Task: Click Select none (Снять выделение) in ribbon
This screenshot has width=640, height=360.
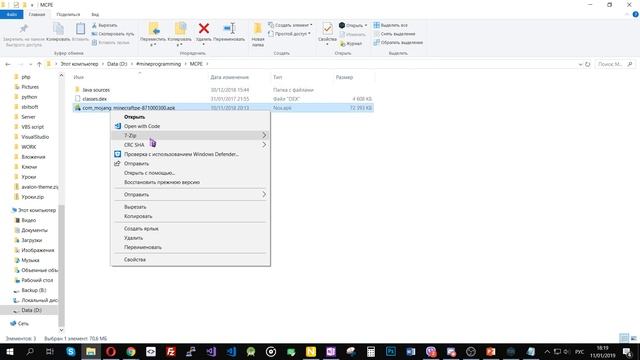Action: point(394,34)
